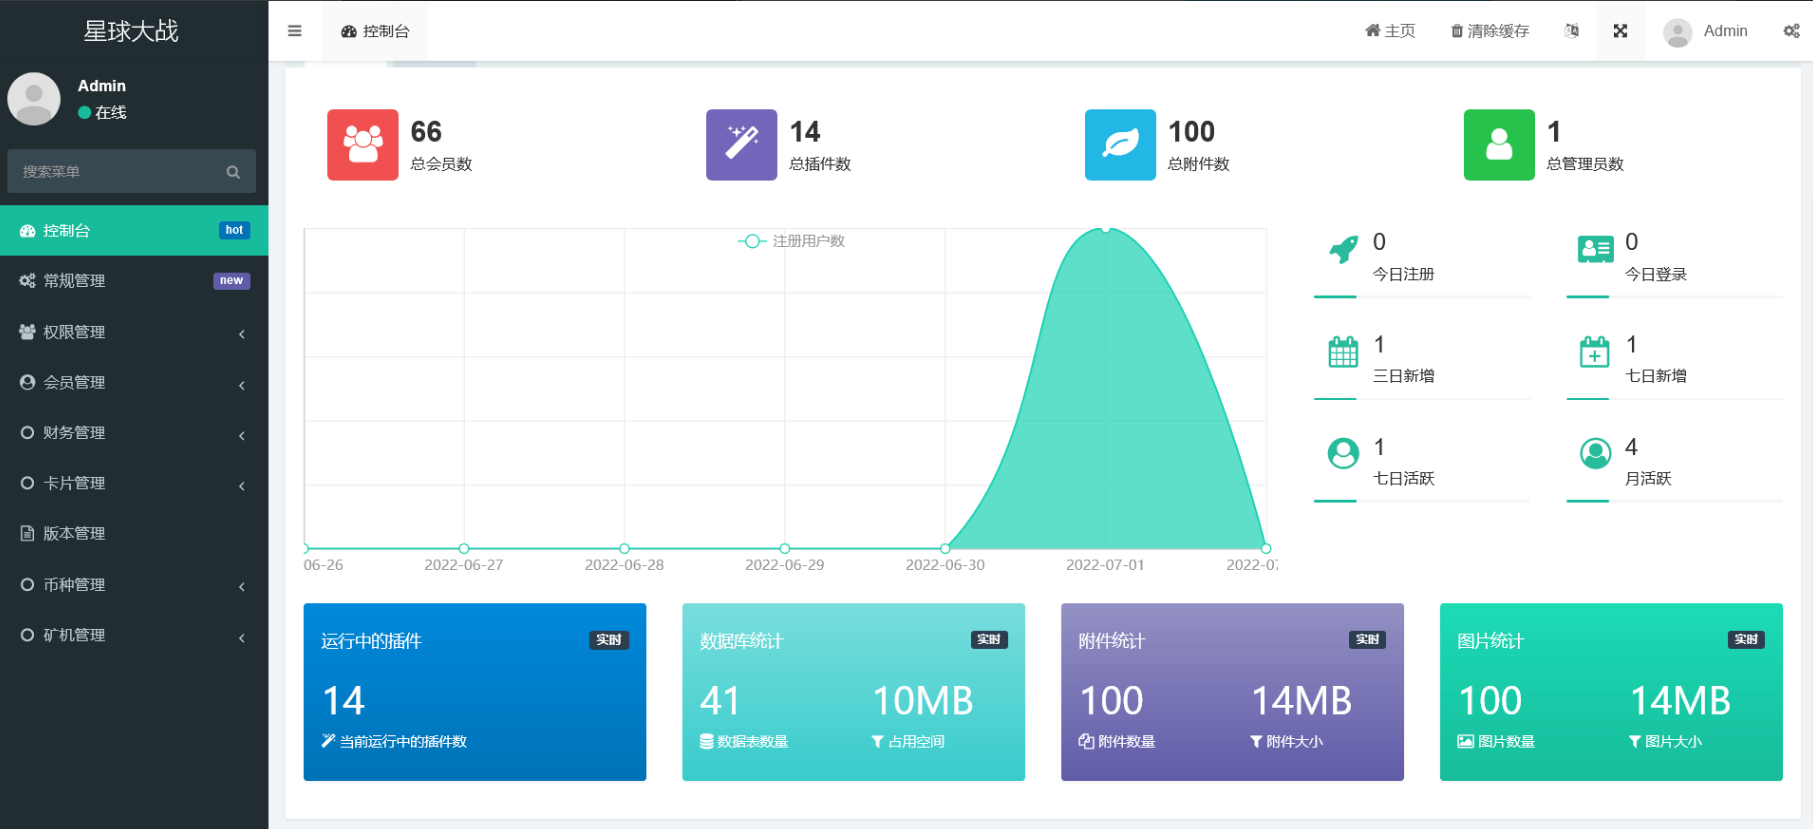The width and height of the screenshot is (1813, 829).
Task: Click the hamburger menu toggle icon
Action: click(x=294, y=31)
